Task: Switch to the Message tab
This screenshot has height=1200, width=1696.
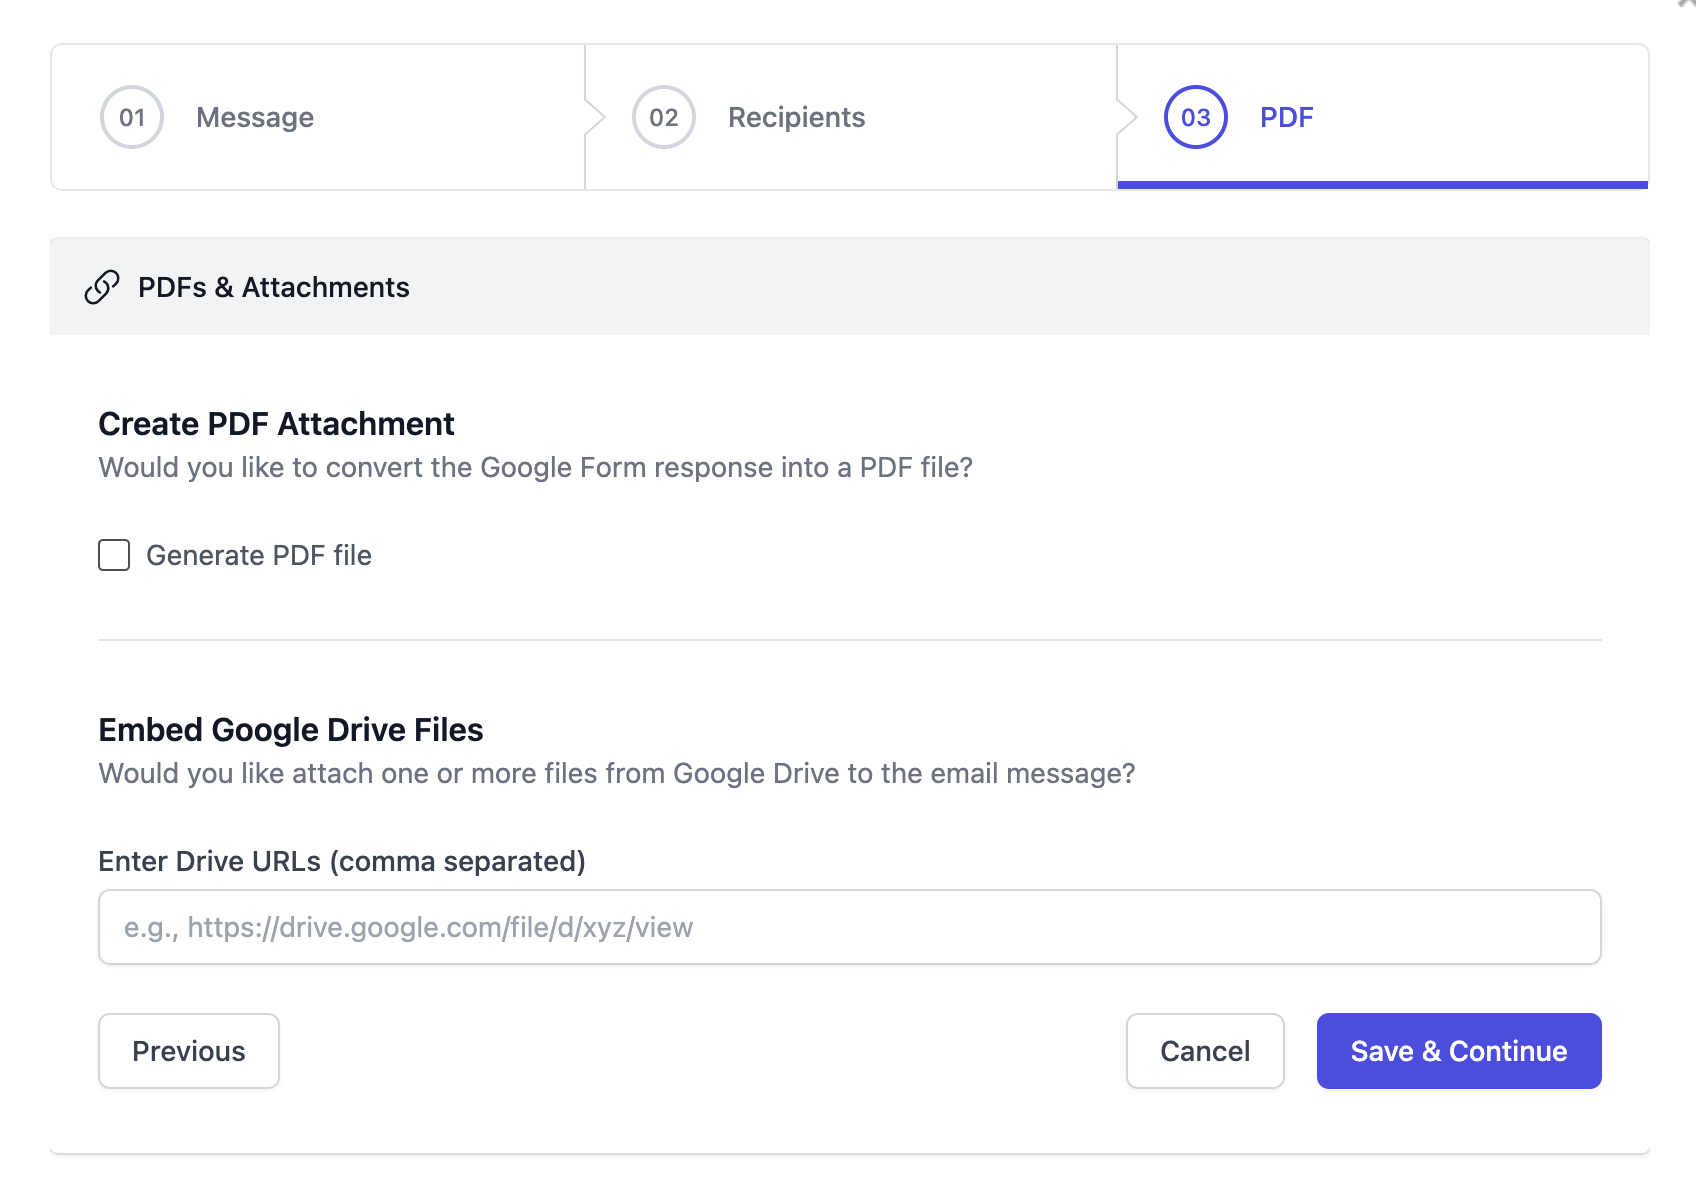Action: coord(255,117)
